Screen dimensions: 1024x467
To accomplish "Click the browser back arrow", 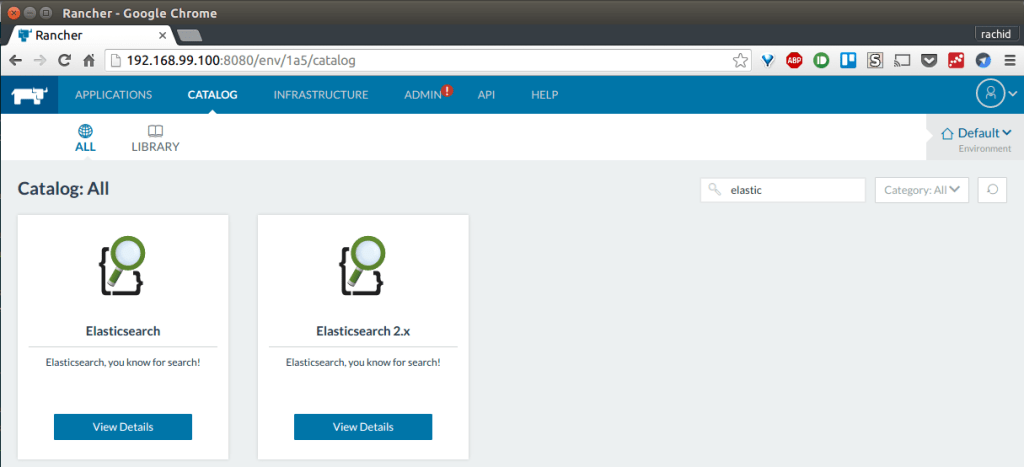I will 16,61.
